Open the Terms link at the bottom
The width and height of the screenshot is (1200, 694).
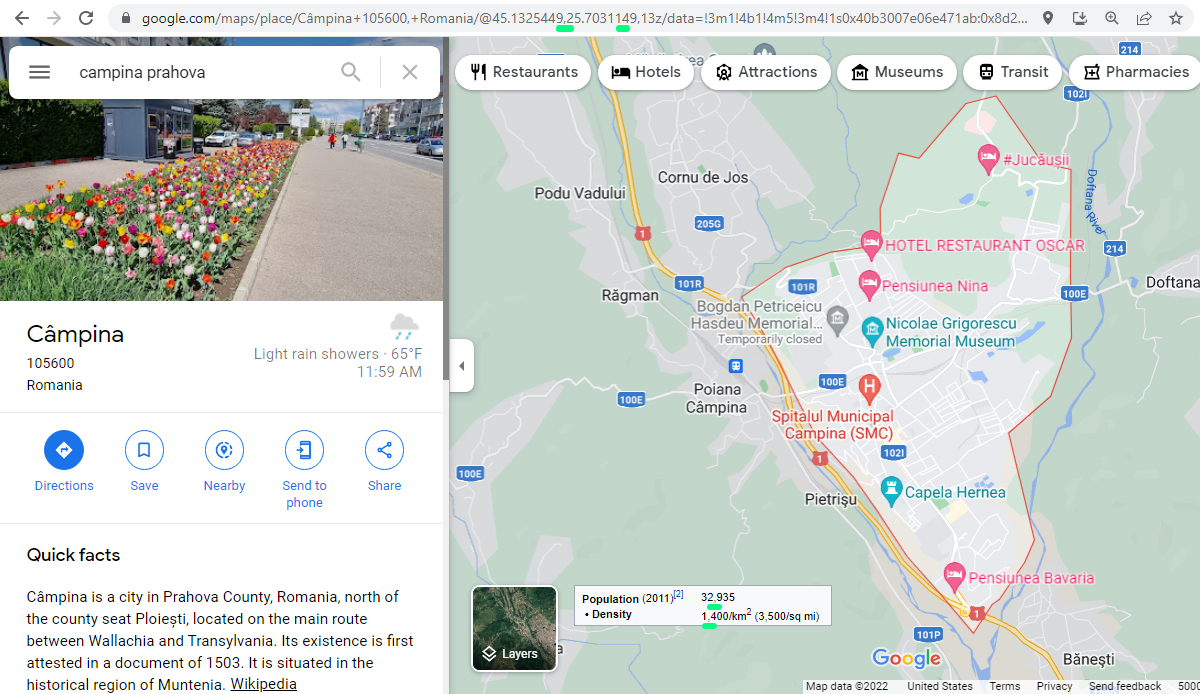tap(1004, 686)
